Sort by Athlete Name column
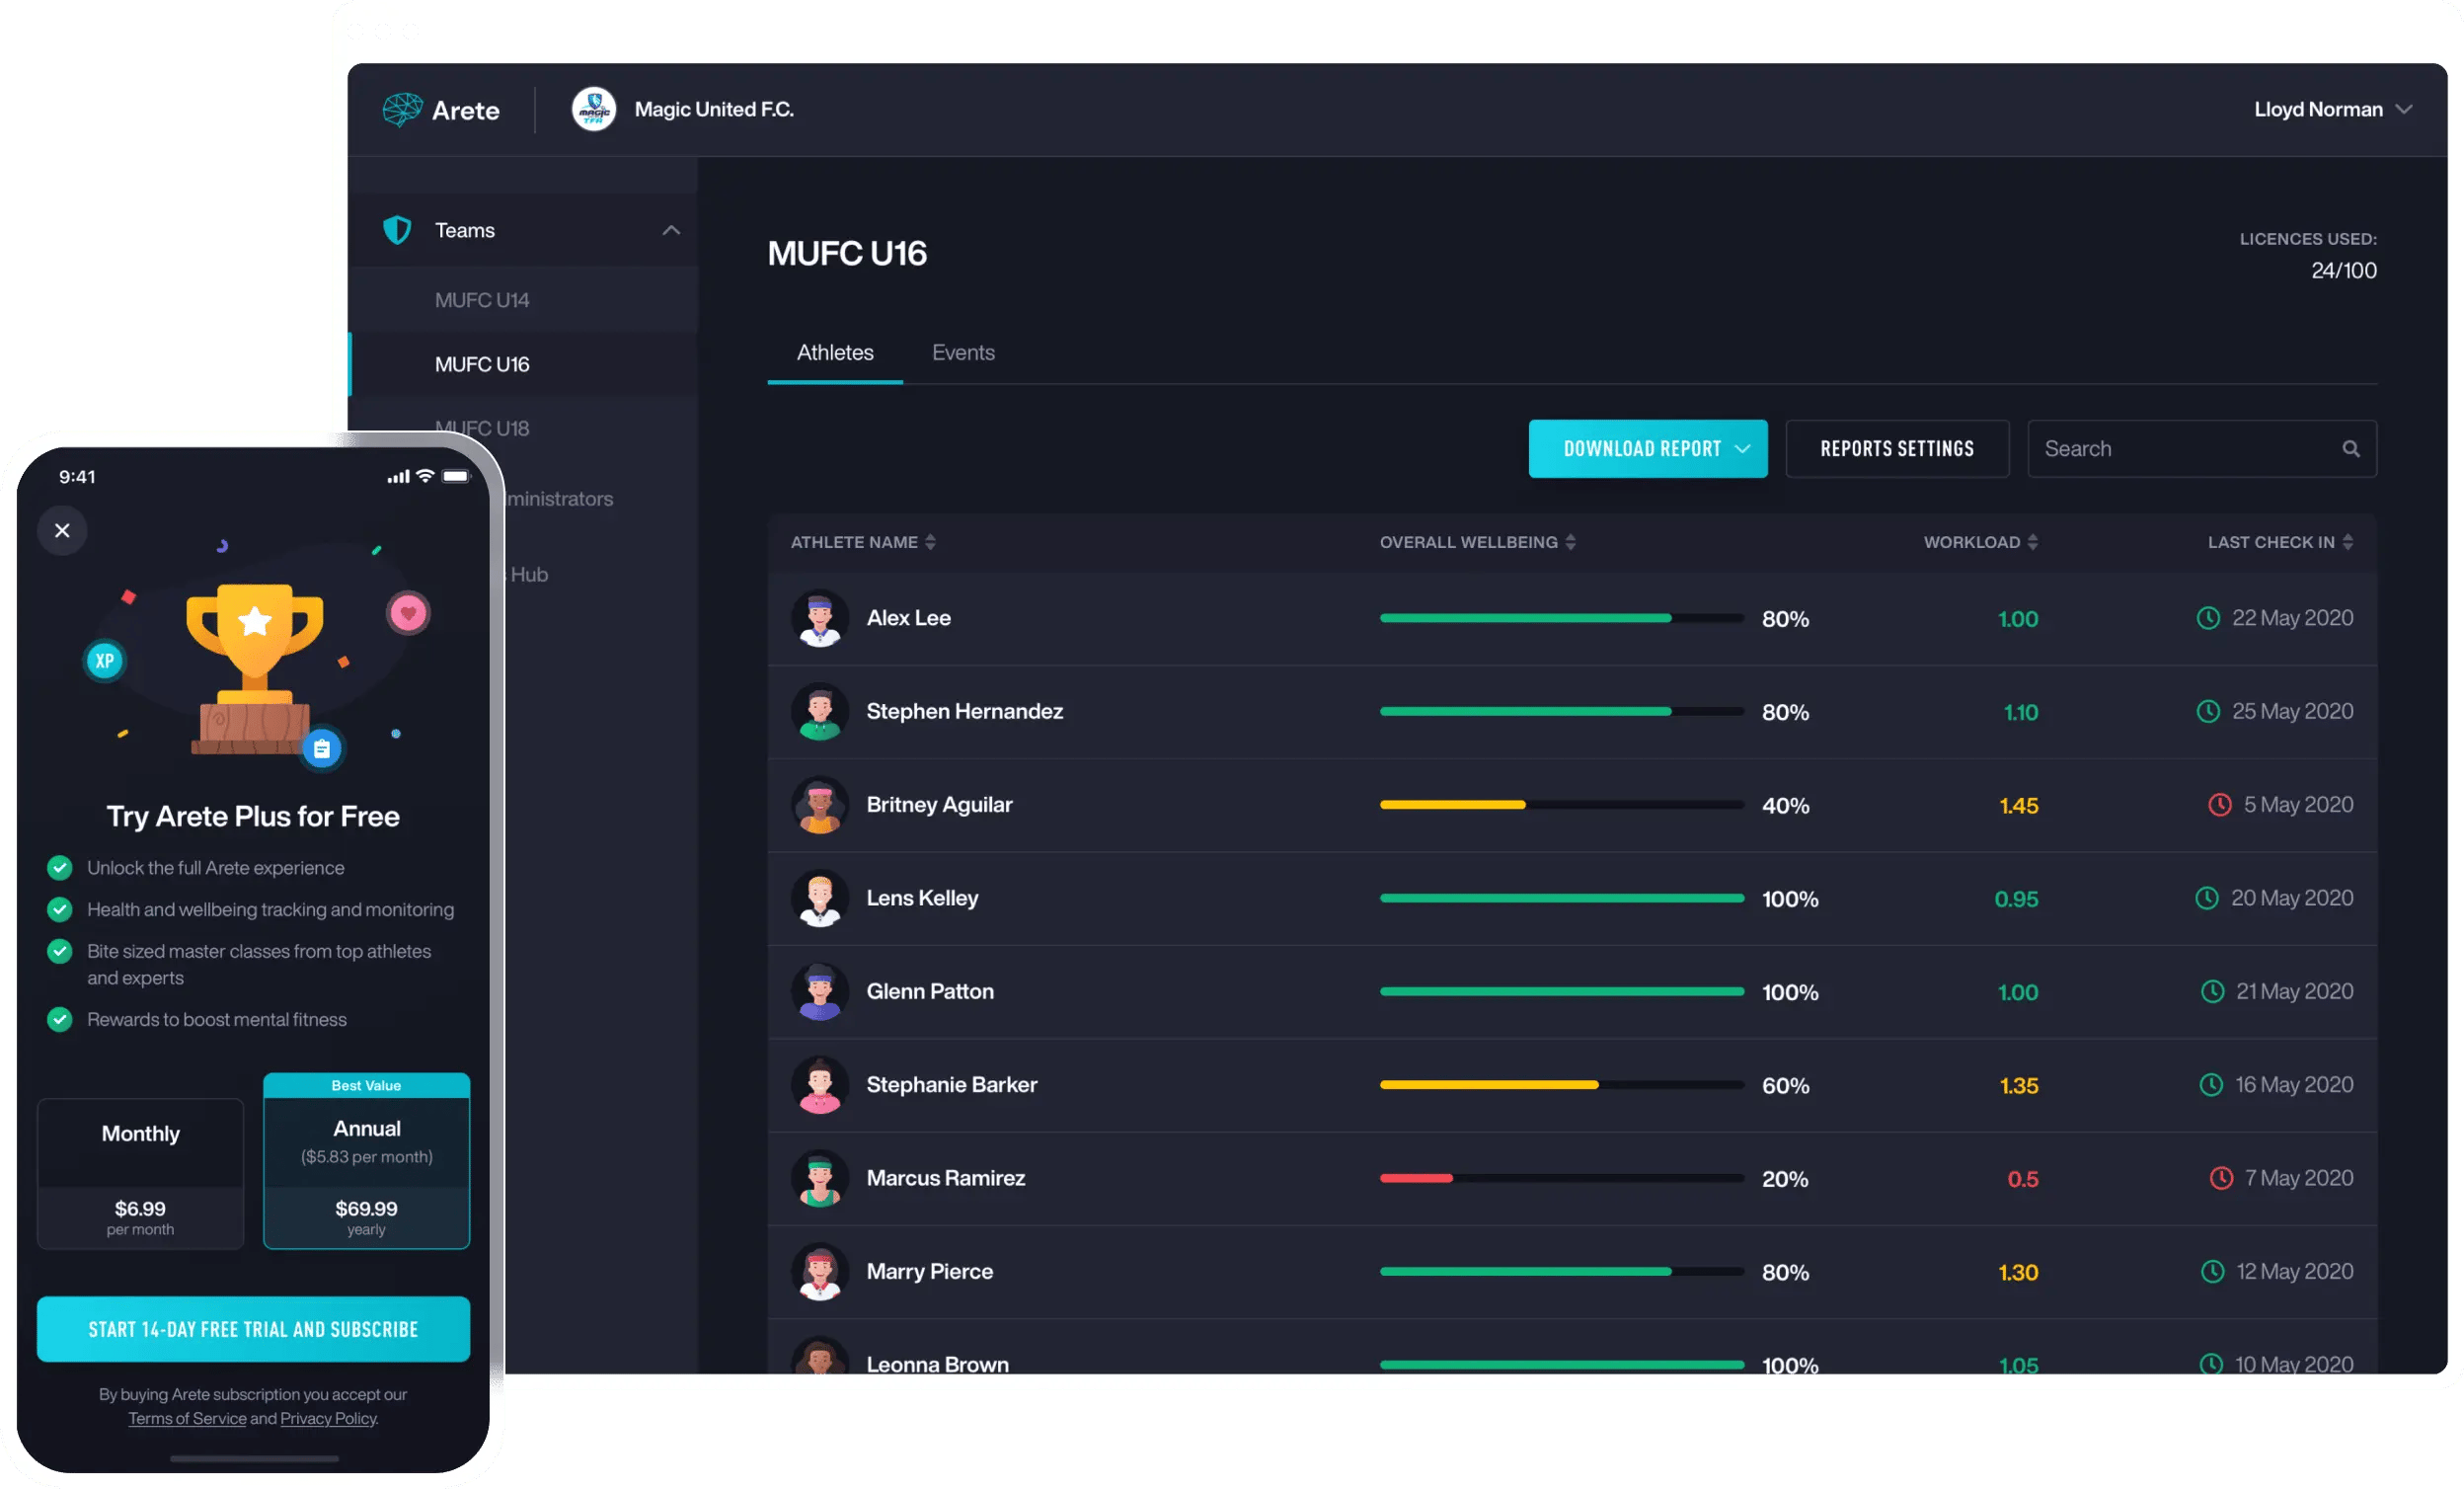This screenshot has height=1489, width=2464. coord(863,542)
